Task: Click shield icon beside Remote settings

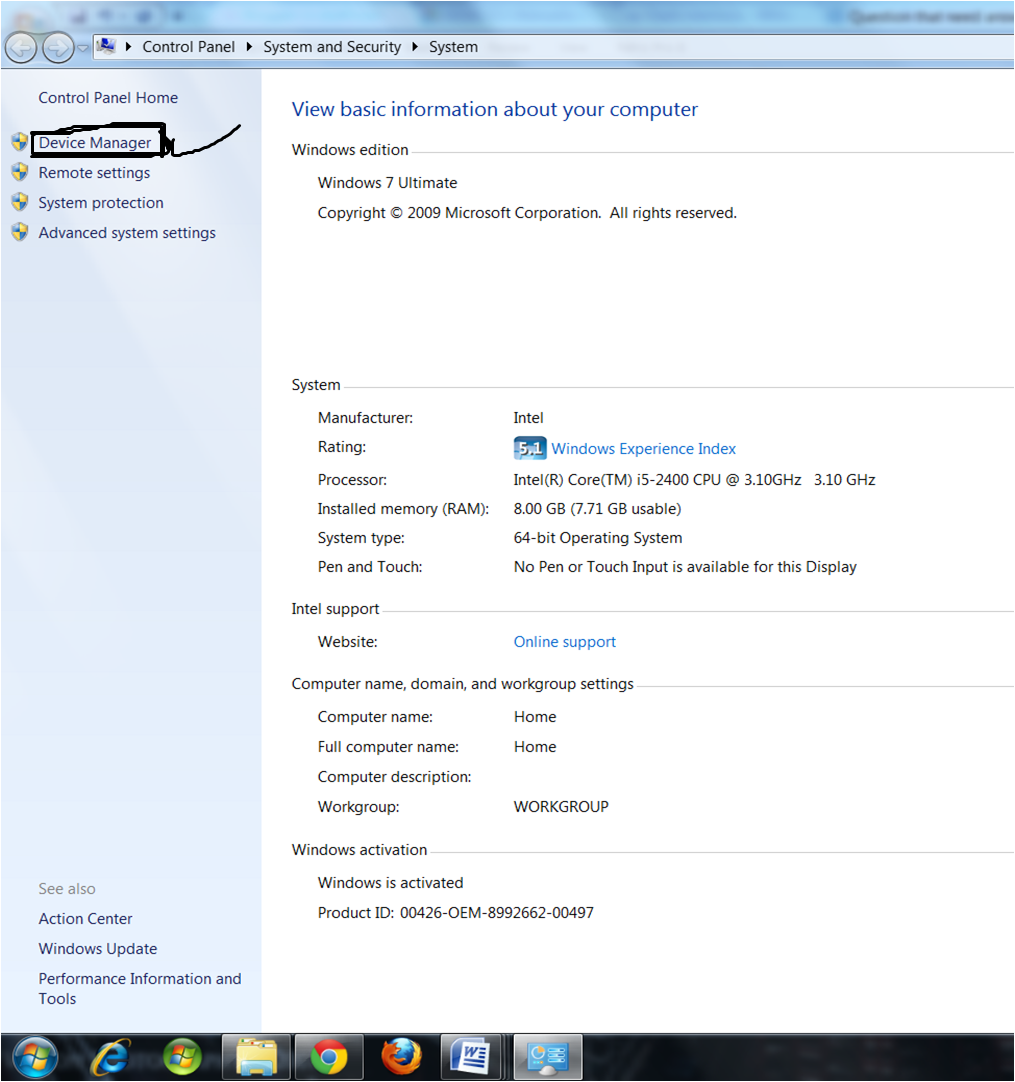Action: (x=20, y=172)
